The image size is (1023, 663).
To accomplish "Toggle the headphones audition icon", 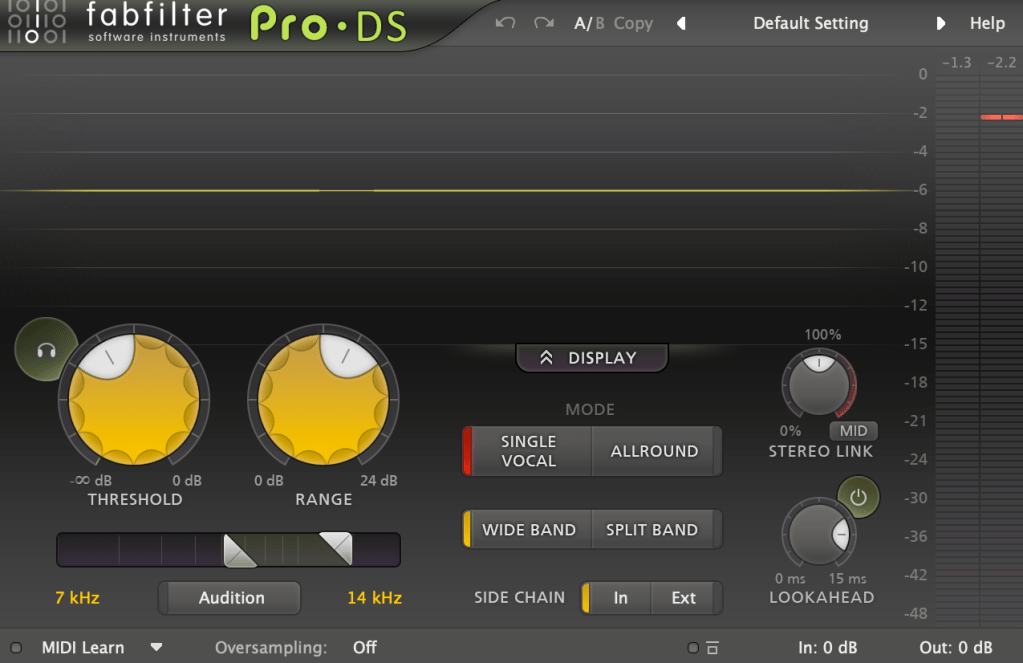I will 45,350.
